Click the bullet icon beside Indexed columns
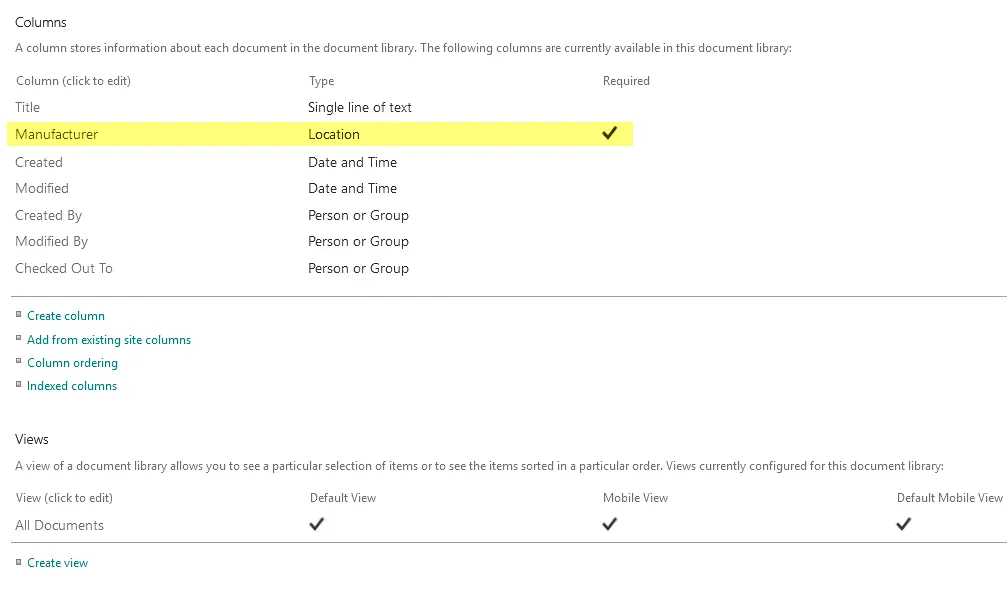 pyautogui.click(x=19, y=384)
